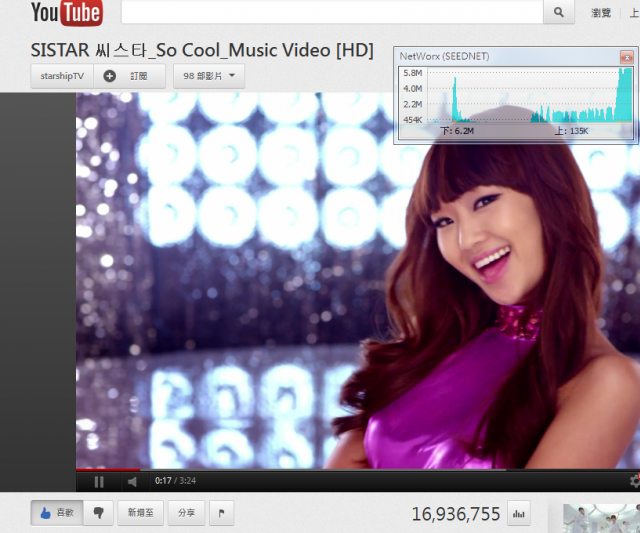The image size is (640, 533).
Task: Like the video with 喜歡 button
Action: (57, 513)
